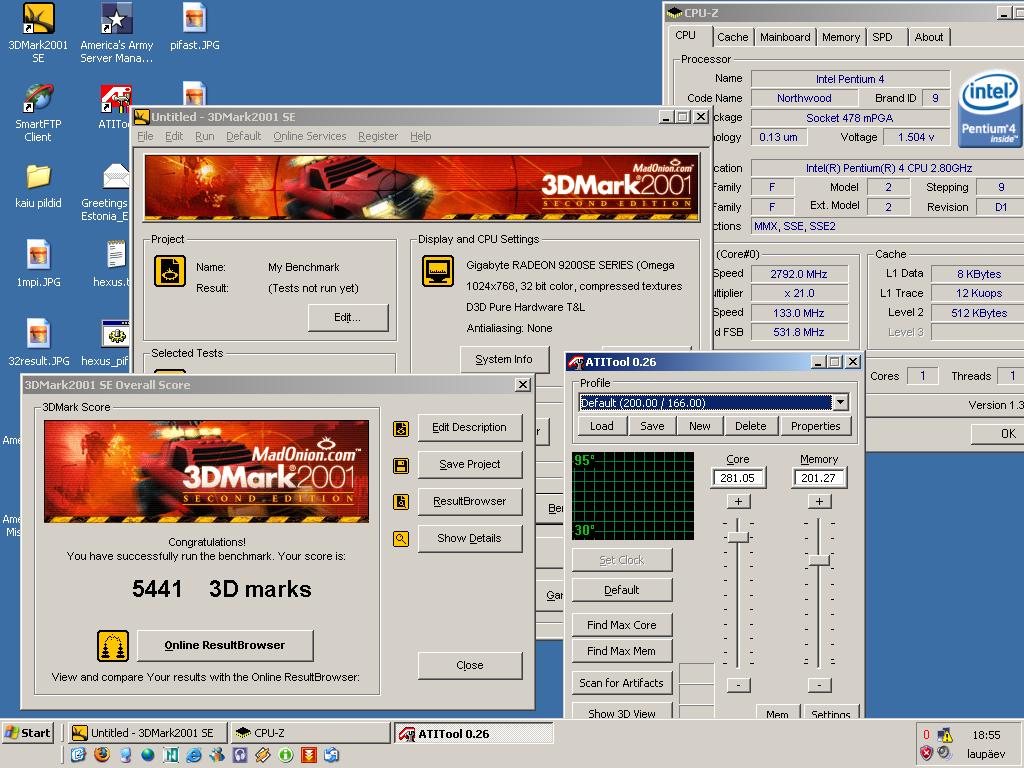The width and height of the screenshot is (1024, 768).
Task: Click the Show Details magnifier icon
Action: pyautogui.click(x=401, y=539)
